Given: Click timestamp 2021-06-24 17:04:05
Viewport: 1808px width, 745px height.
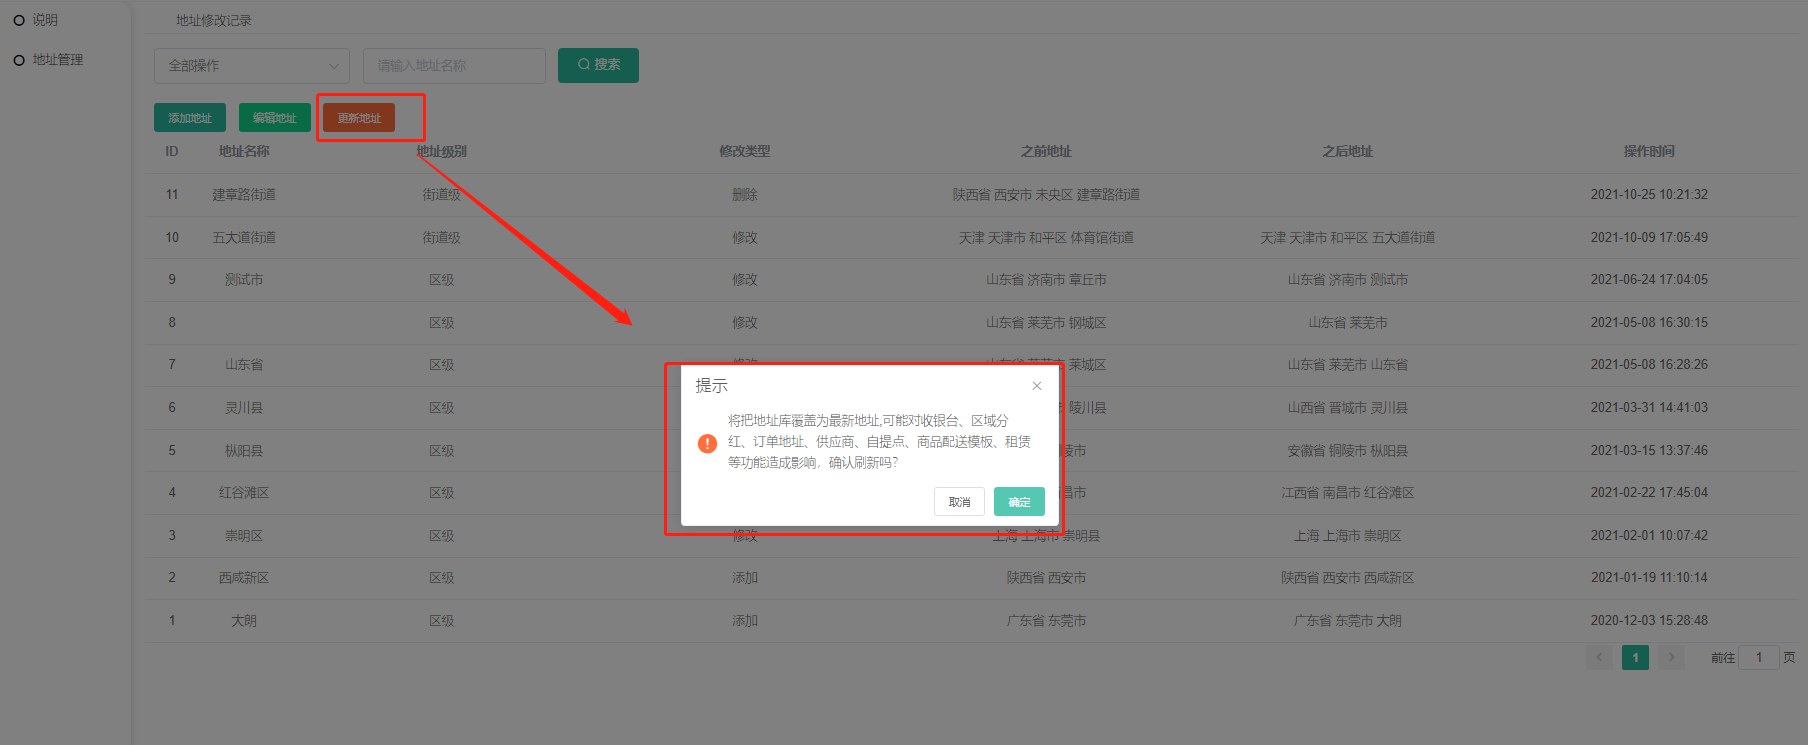Looking at the screenshot, I should (x=1649, y=280).
